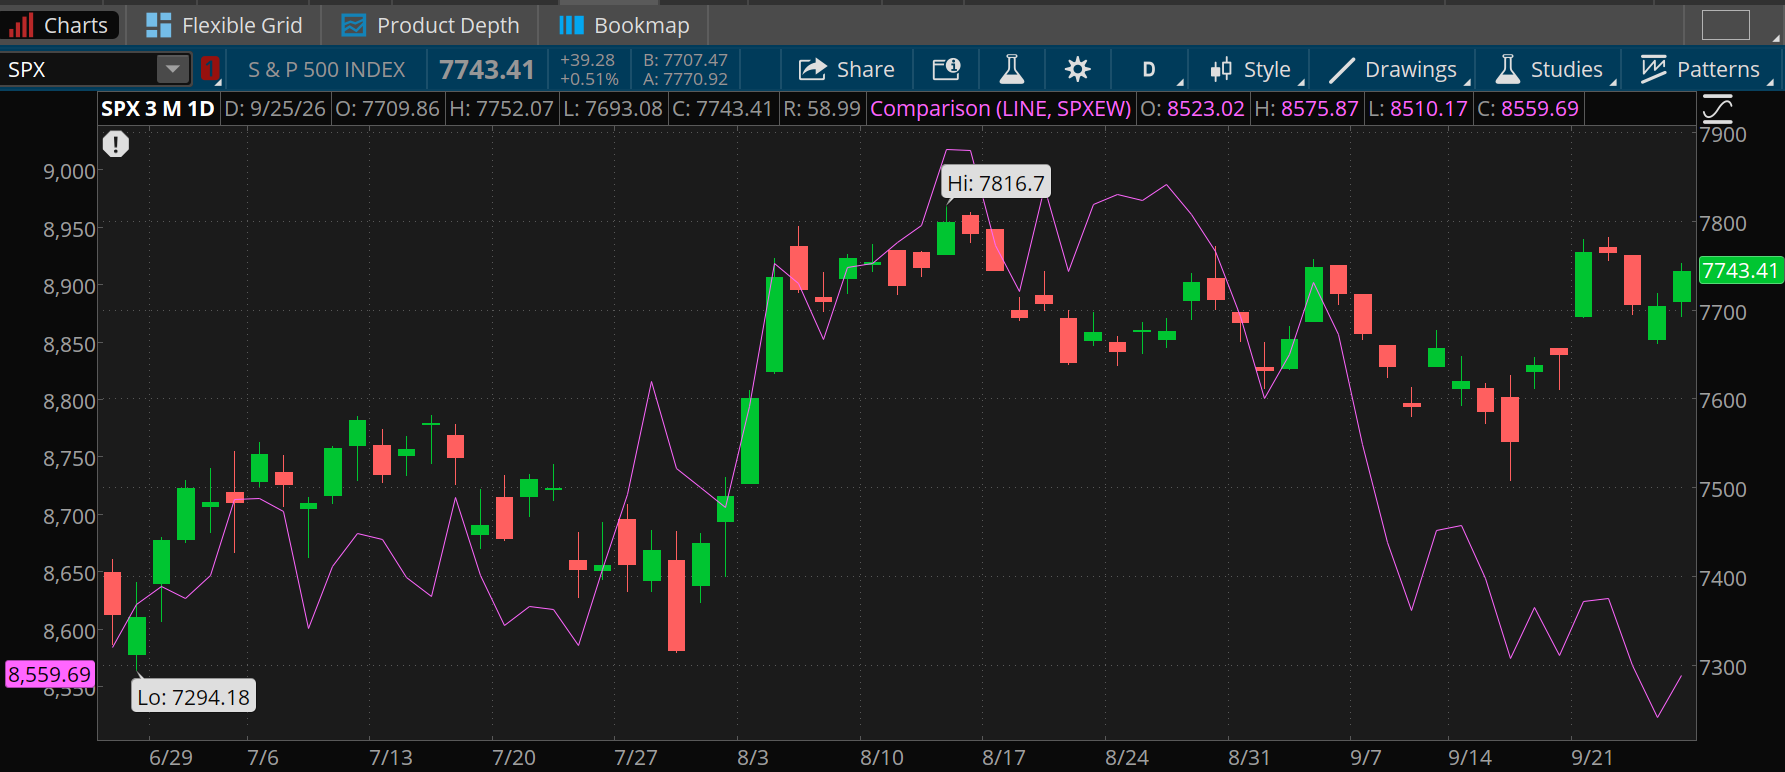Open the Studies menu

1550,69
